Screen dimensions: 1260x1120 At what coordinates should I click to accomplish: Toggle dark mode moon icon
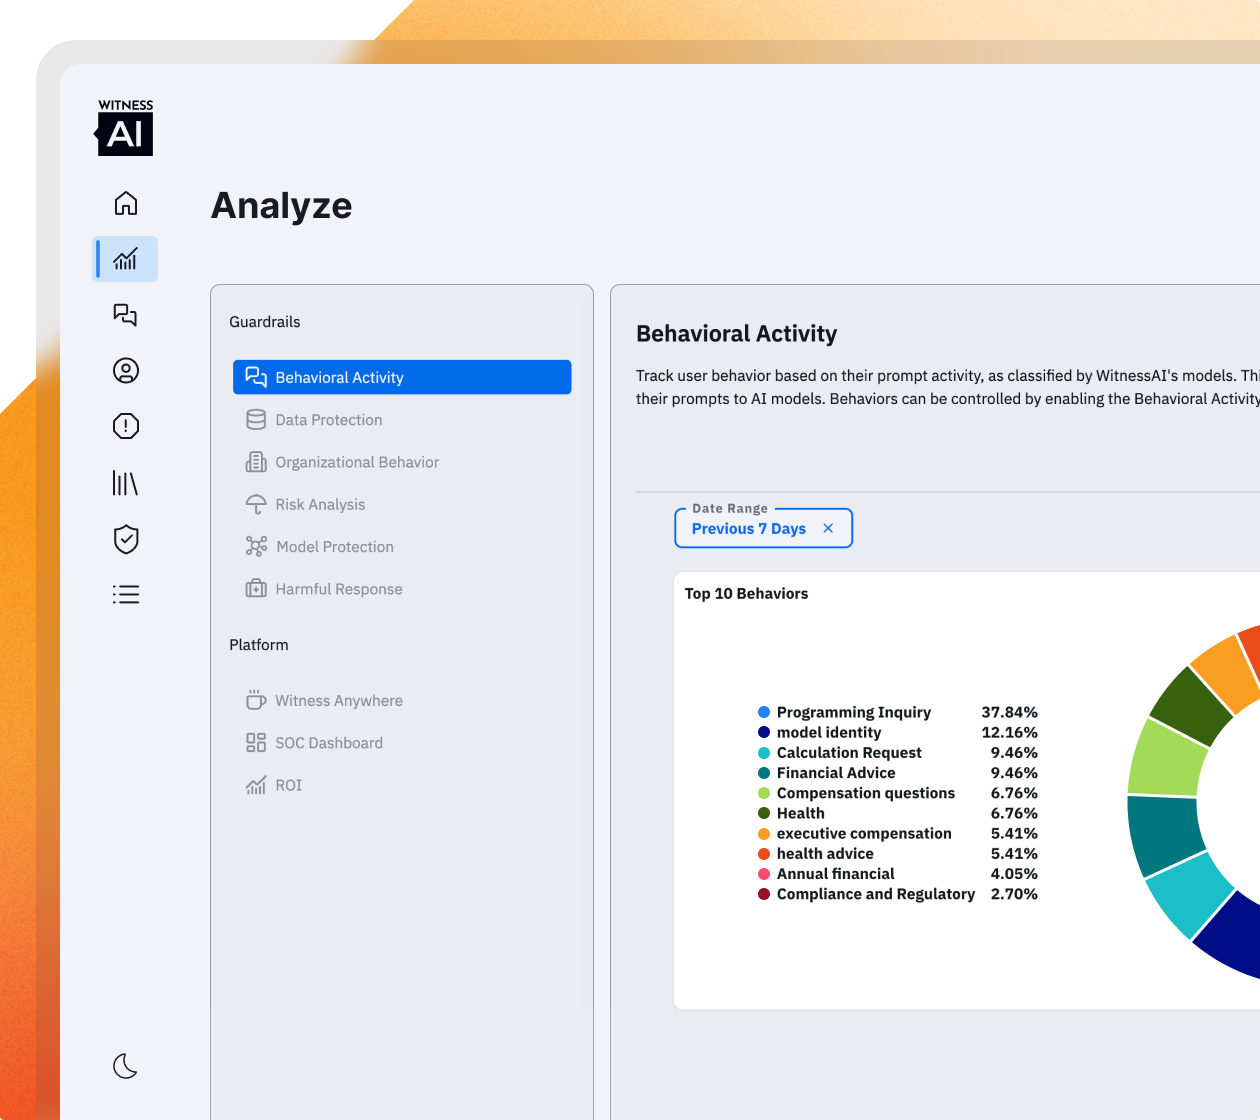click(x=126, y=1066)
